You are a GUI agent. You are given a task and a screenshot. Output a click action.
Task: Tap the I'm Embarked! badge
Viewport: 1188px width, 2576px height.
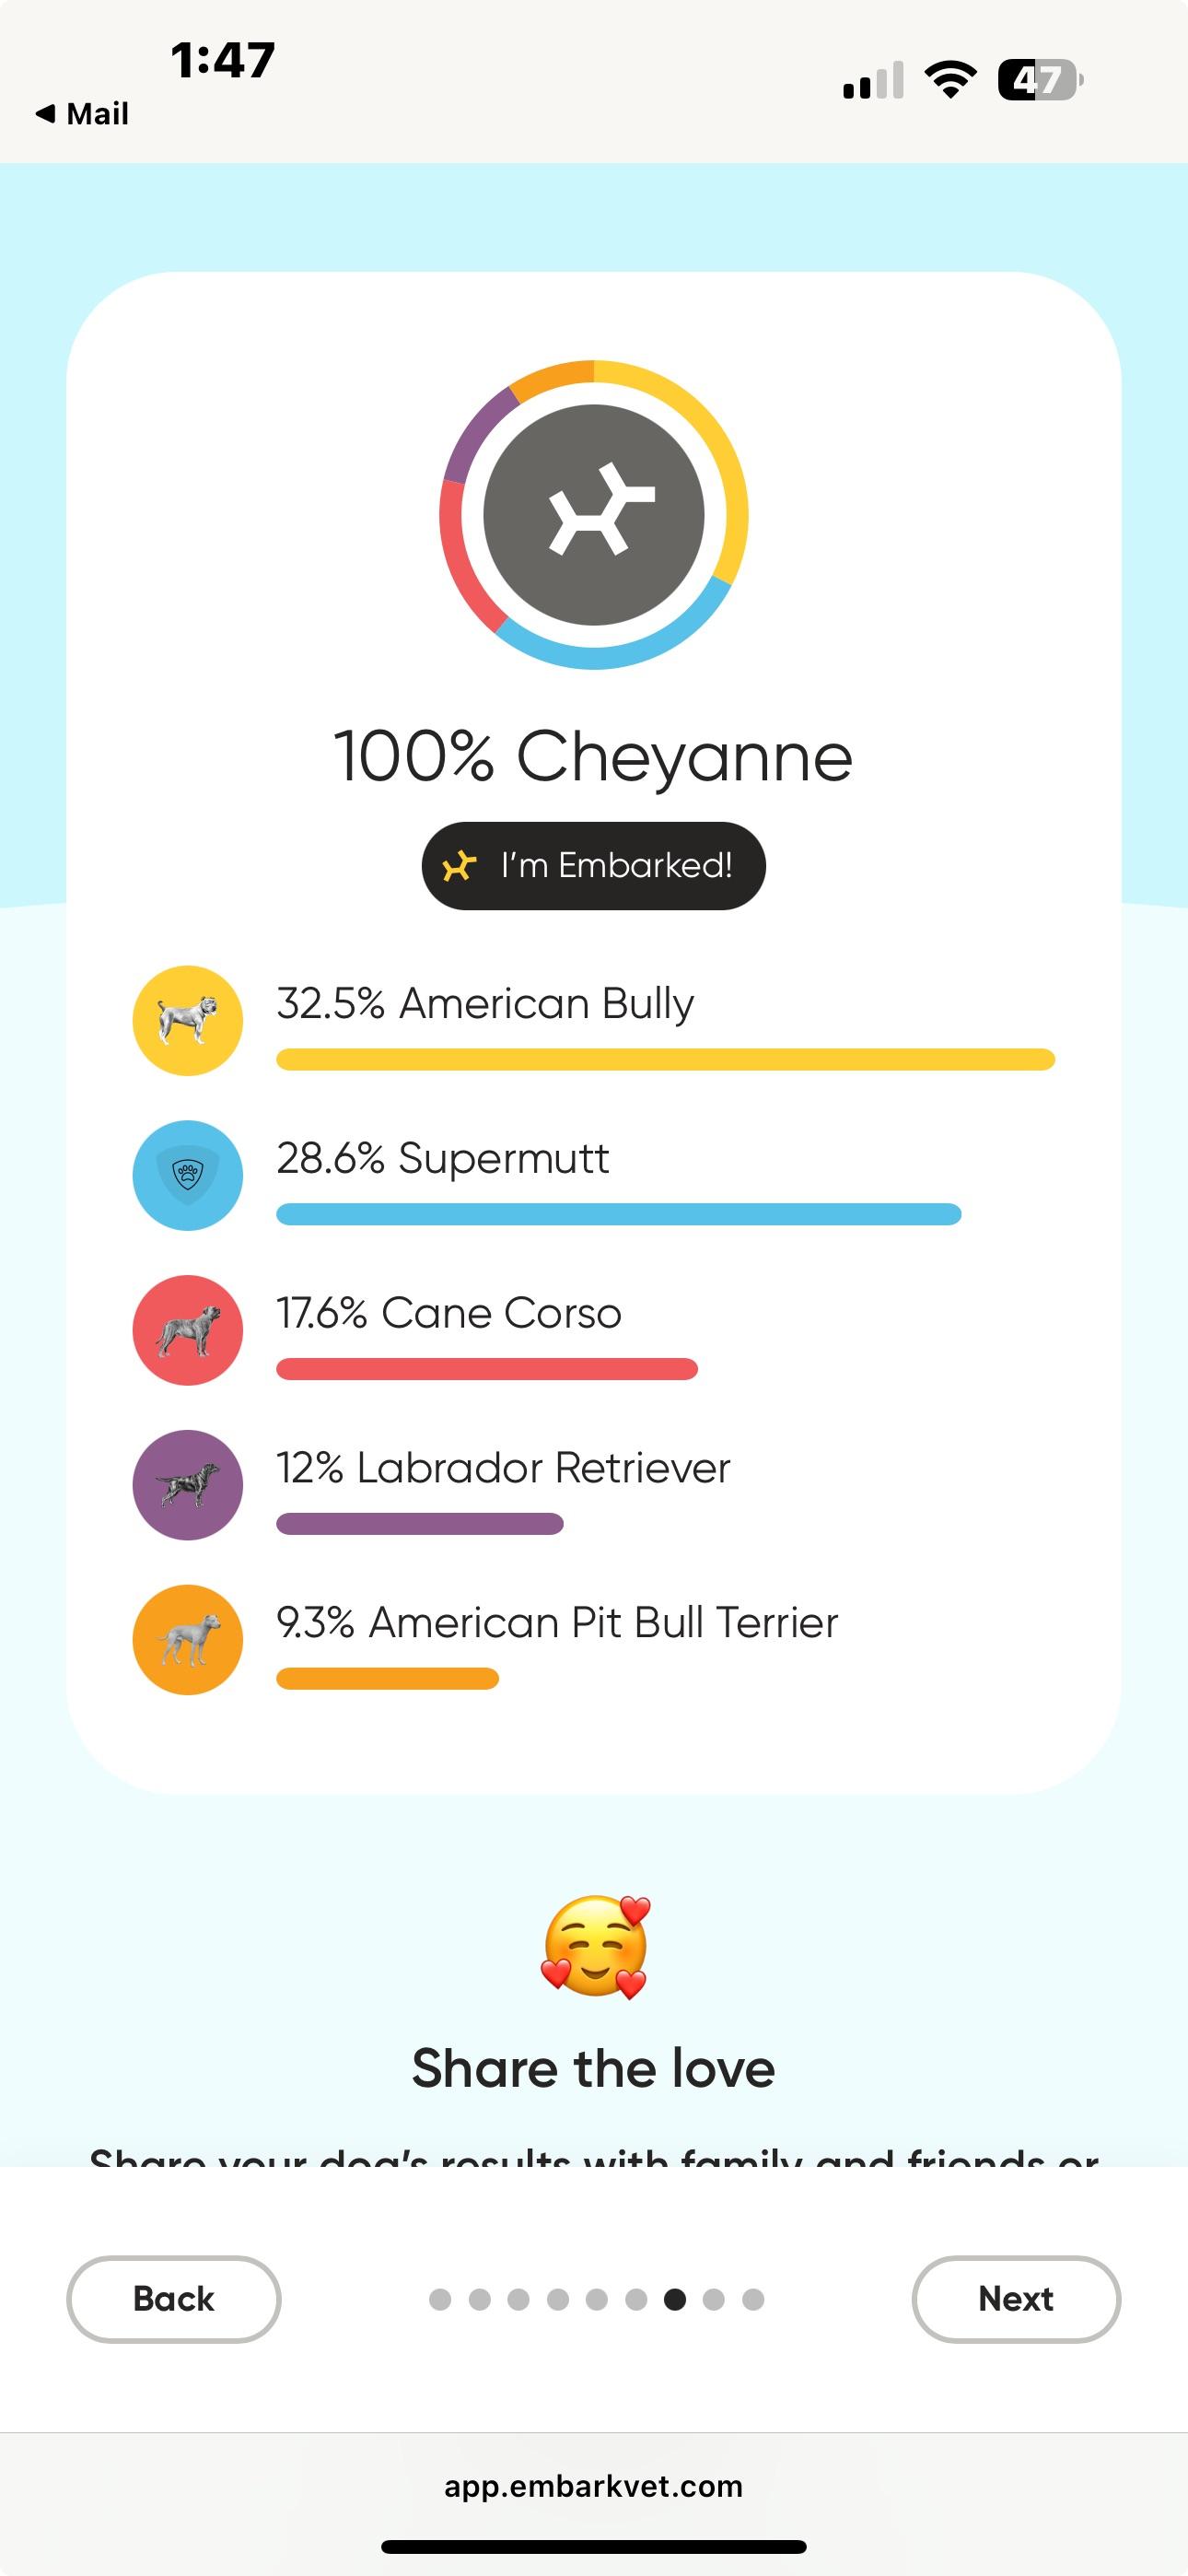[594, 866]
